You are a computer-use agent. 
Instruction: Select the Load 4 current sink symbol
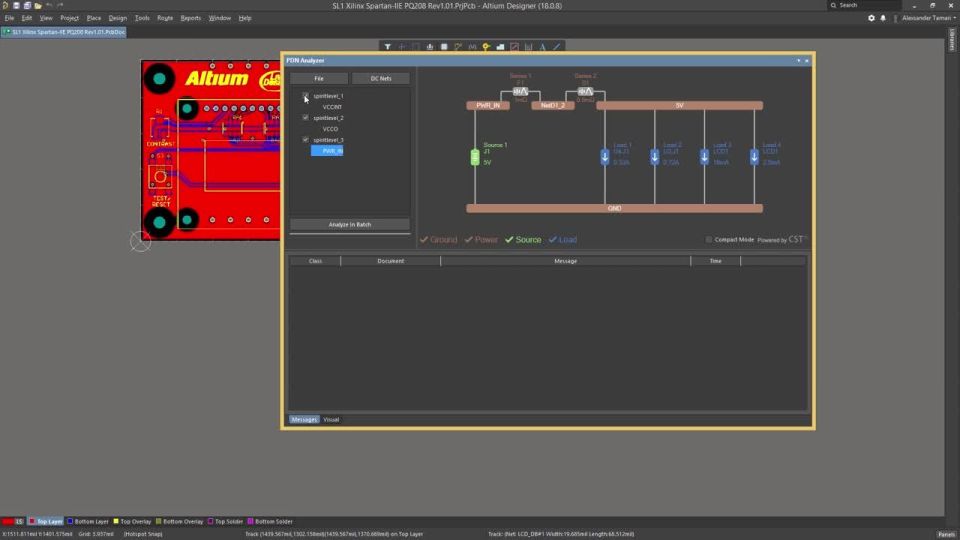pyautogui.click(x=754, y=157)
